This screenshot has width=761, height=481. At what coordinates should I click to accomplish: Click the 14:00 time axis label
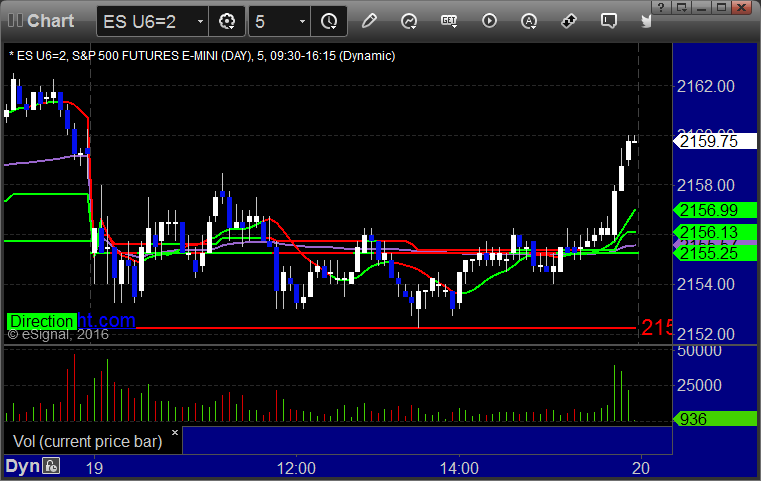[x=459, y=468]
